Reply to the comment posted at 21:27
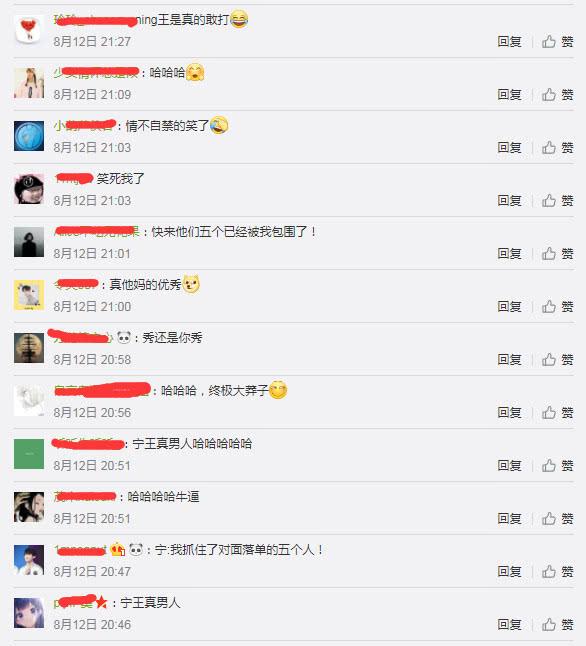The width and height of the screenshot is (586, 646). pos(509,42)
